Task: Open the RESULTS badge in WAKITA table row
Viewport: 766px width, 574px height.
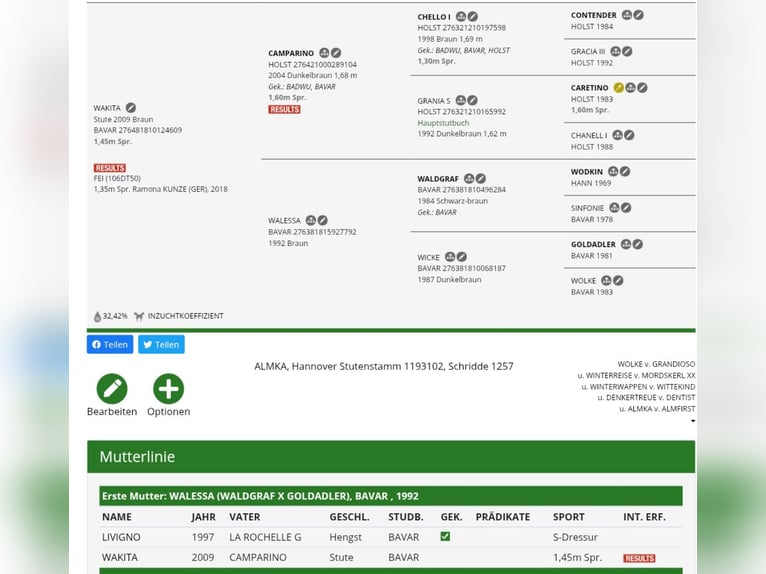Action: coord(639,558)
